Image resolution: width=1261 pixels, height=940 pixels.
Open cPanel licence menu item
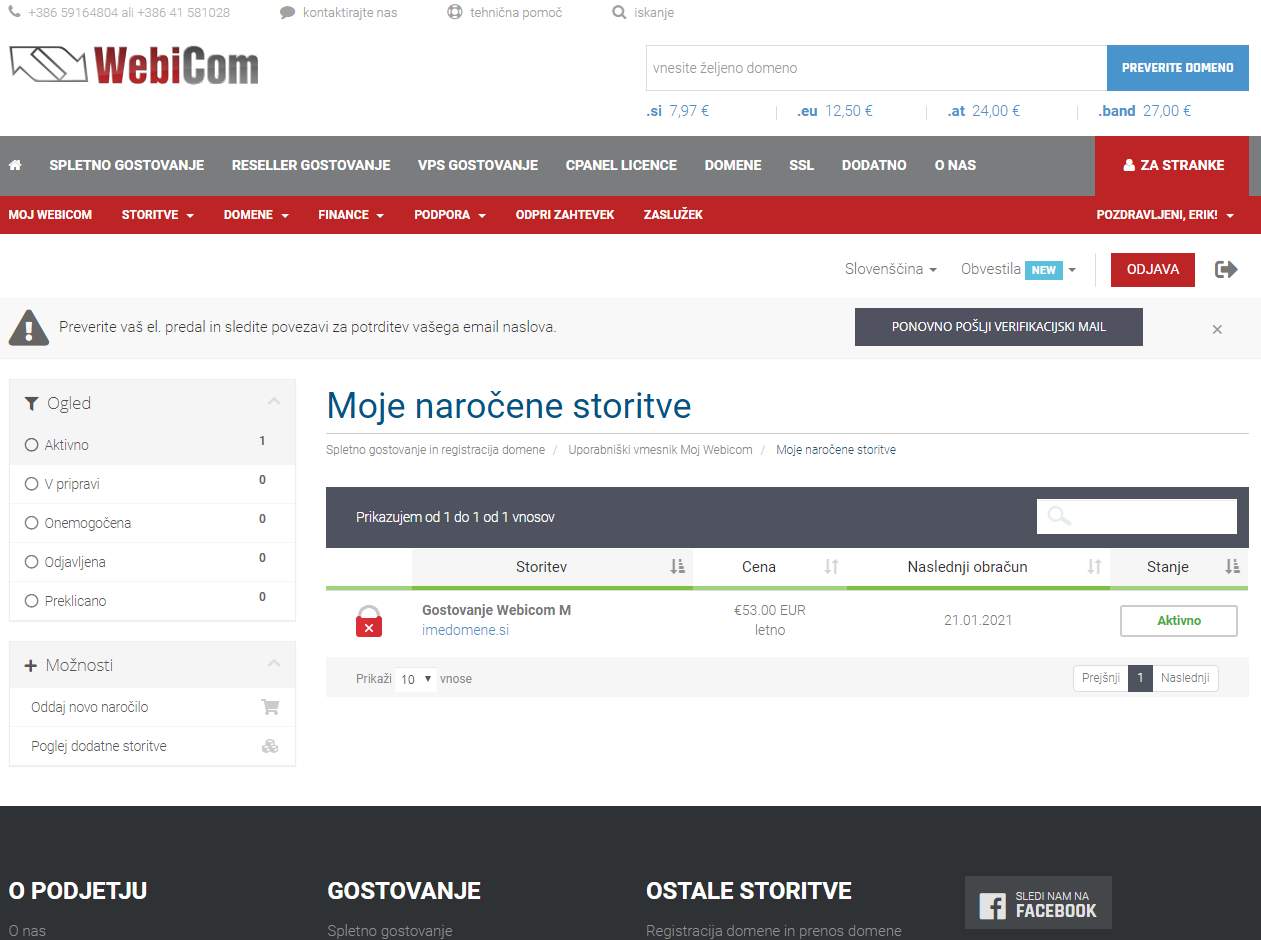coord(621,165)
